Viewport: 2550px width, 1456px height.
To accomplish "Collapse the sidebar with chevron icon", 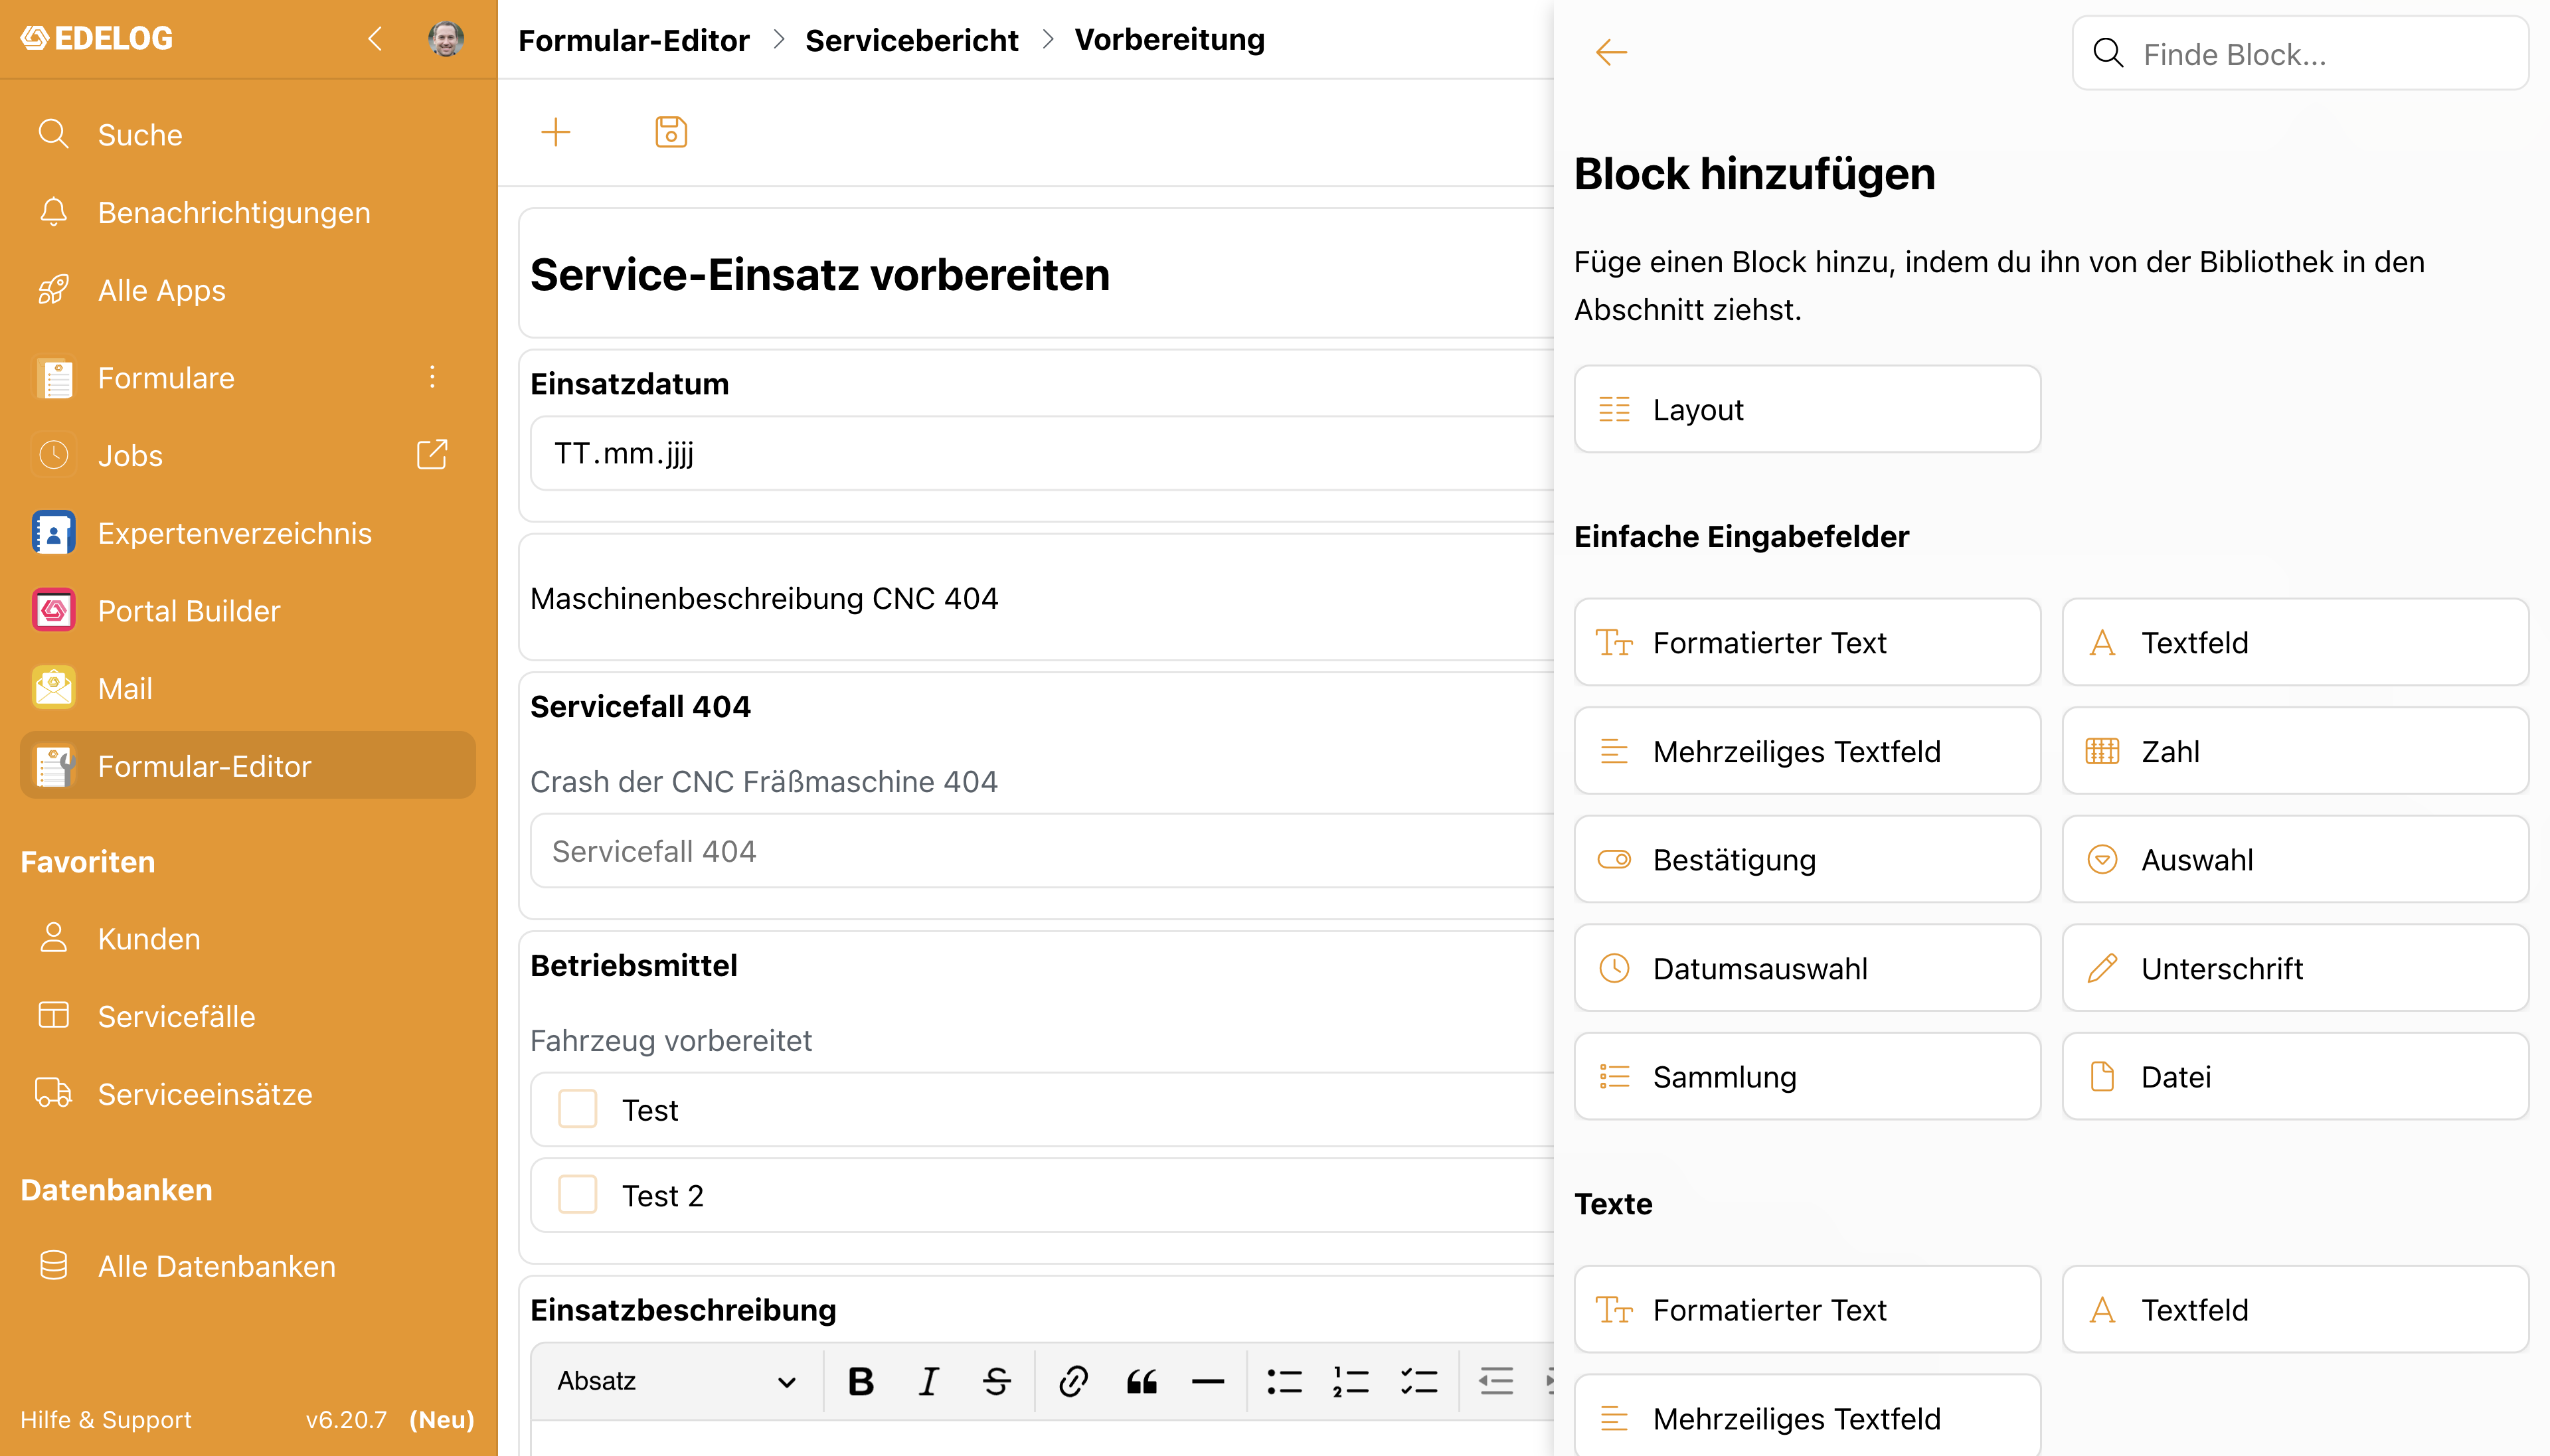I will pos(375,39).
